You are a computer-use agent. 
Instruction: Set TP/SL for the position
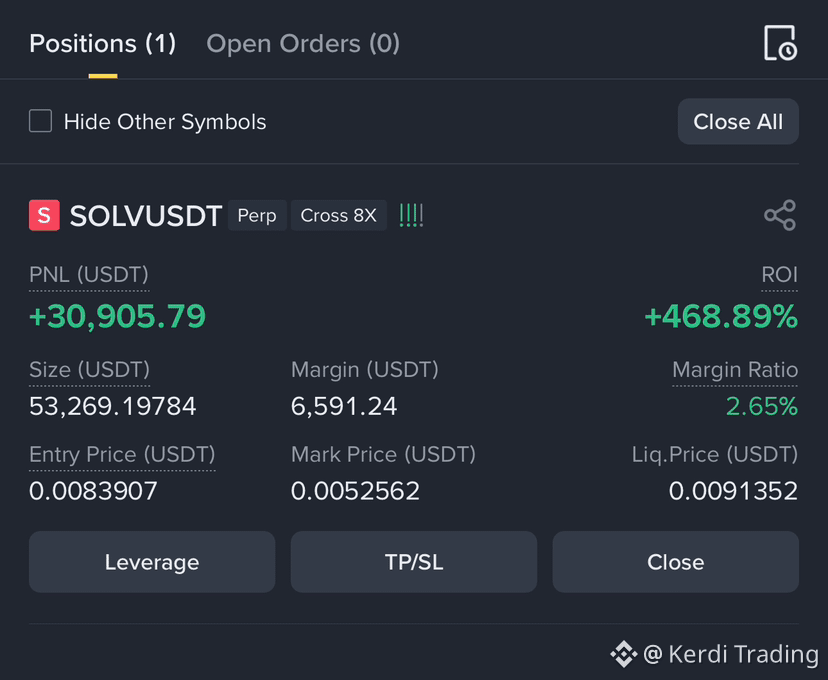(414, 562)
